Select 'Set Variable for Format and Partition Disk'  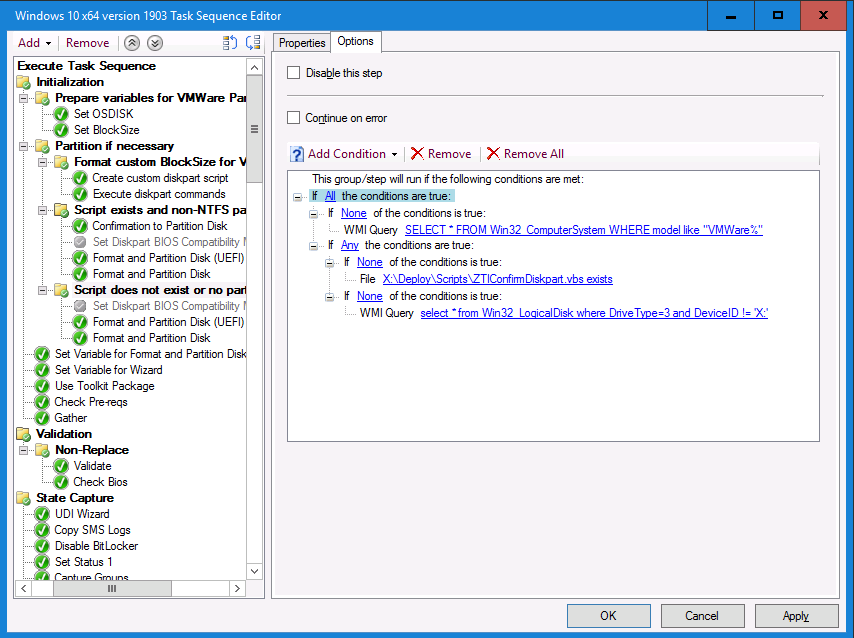pos(150,354)
